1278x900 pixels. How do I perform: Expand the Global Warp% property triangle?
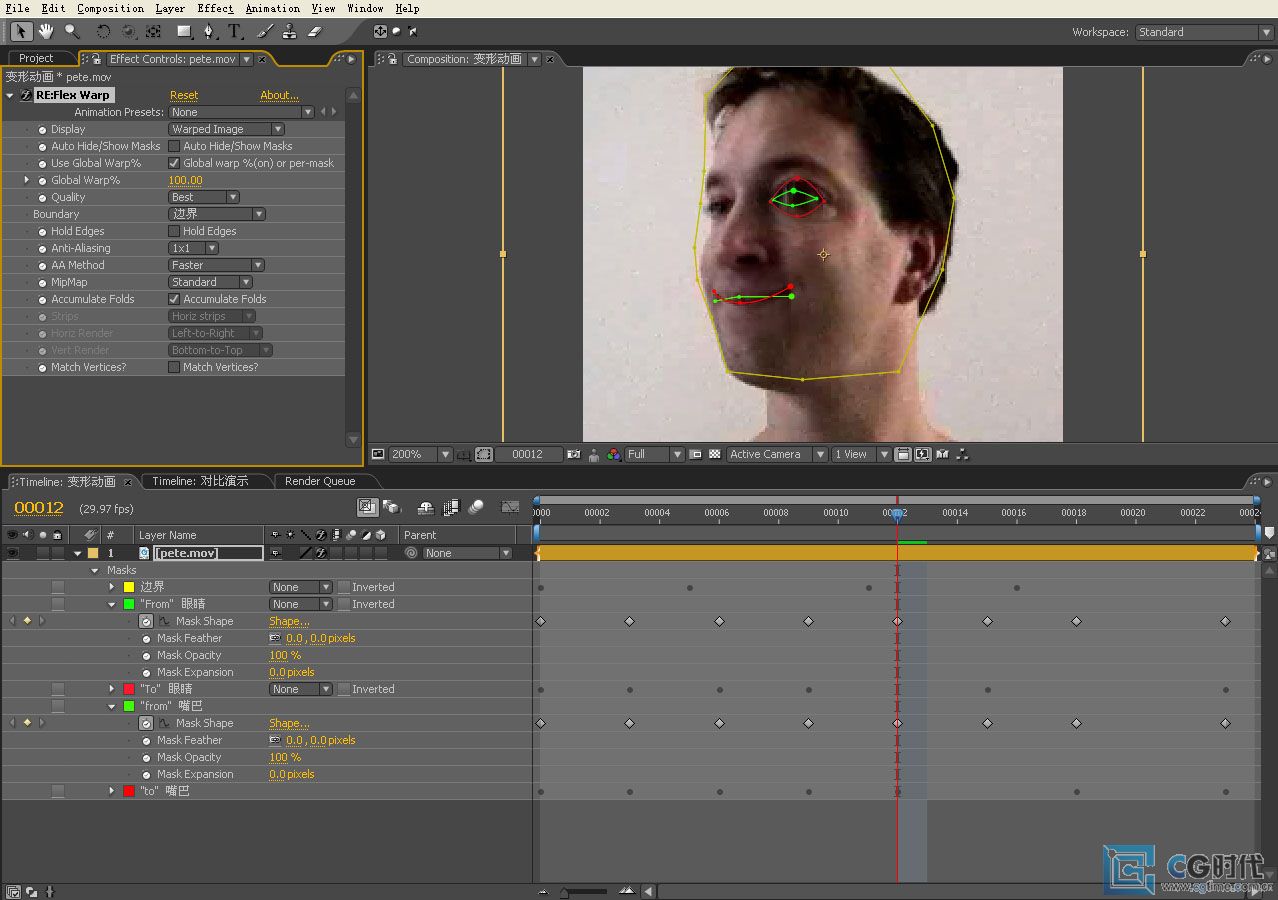pyautogui.click(x=27, y=180)
